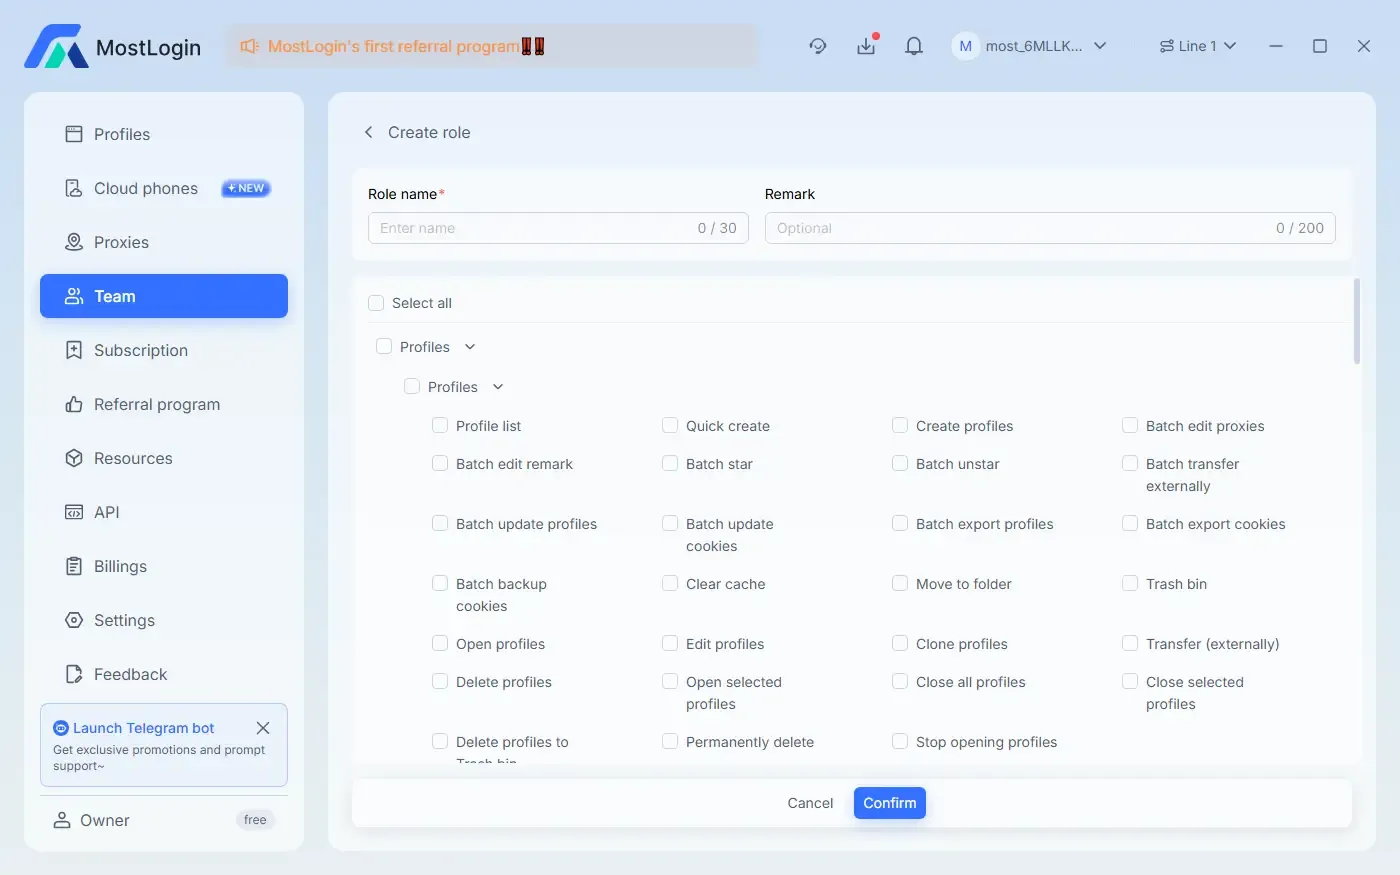
Task: Open the downloads icon in the top bar
Action: click(x=866, y=46)
